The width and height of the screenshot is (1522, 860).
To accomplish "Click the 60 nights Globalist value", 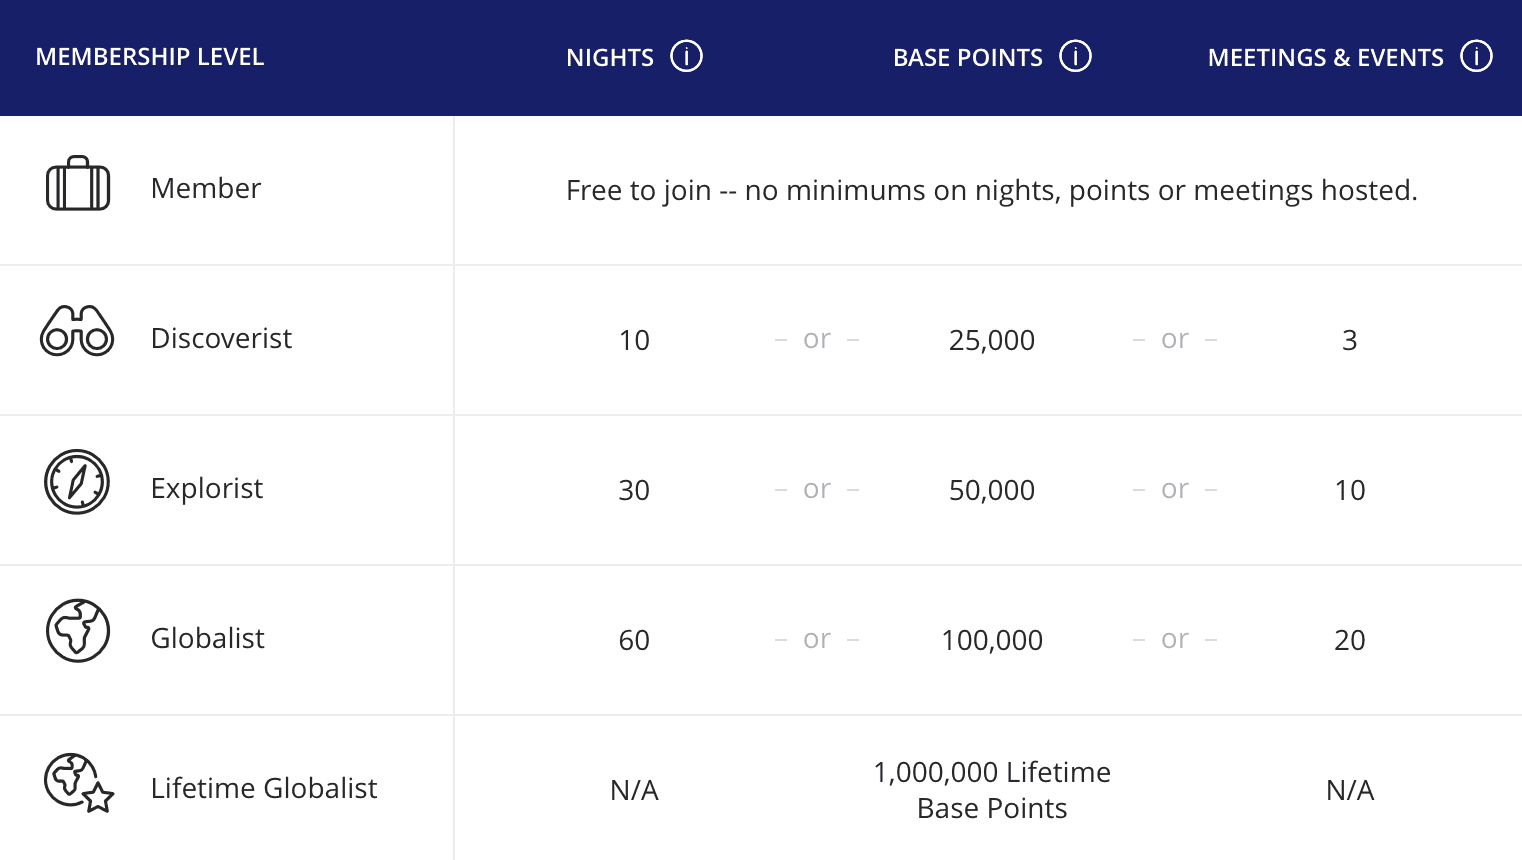I will pyautogui.click(x=634, y=640).
